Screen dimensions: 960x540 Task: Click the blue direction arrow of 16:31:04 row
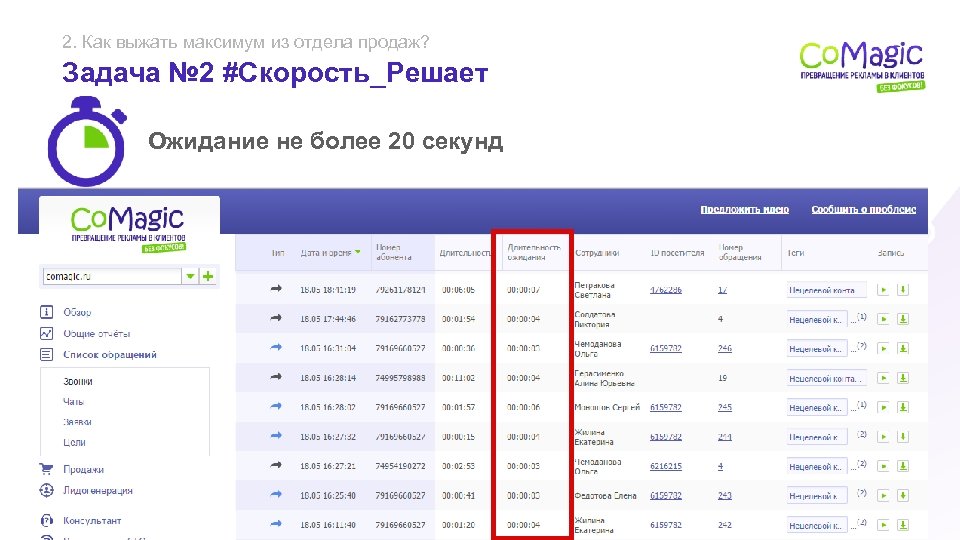tap(276, 347)
